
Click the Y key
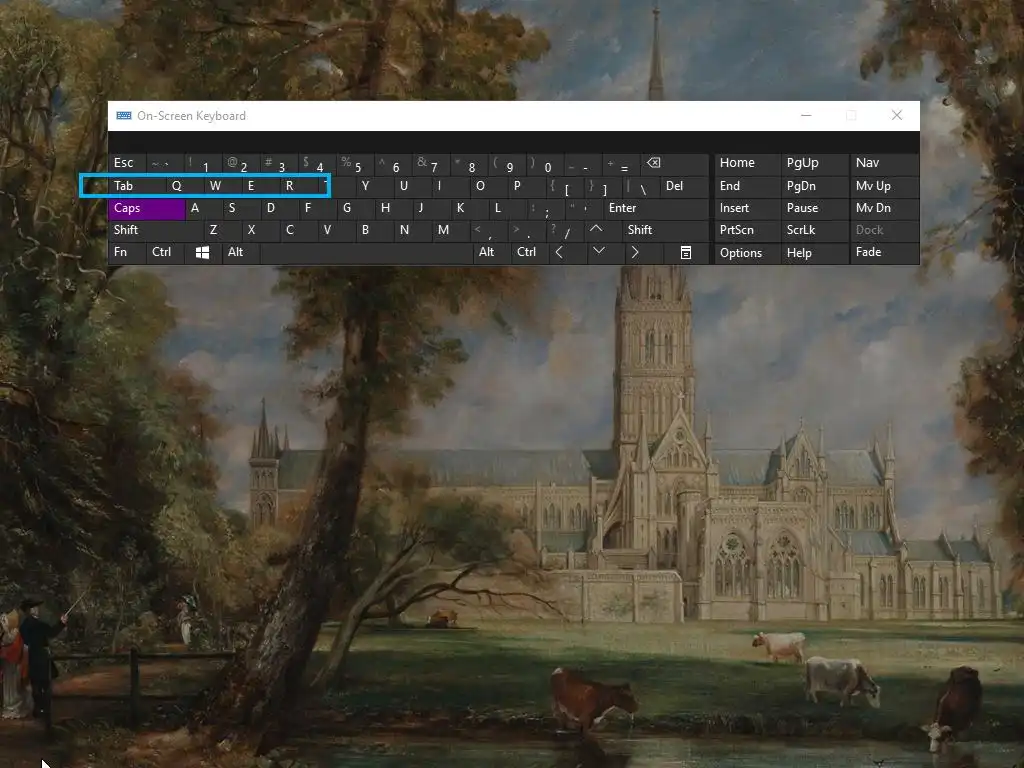[x=374, y=186]
